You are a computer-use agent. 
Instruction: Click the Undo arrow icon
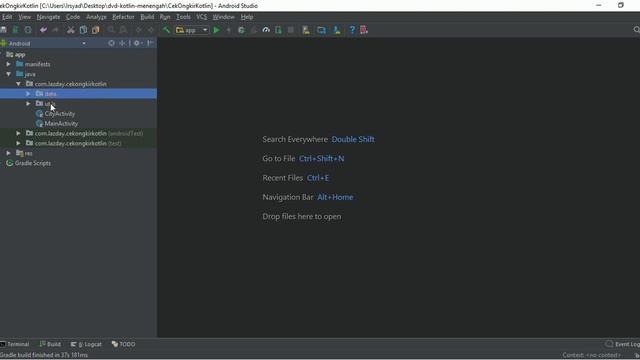click(x=43, y=30)
